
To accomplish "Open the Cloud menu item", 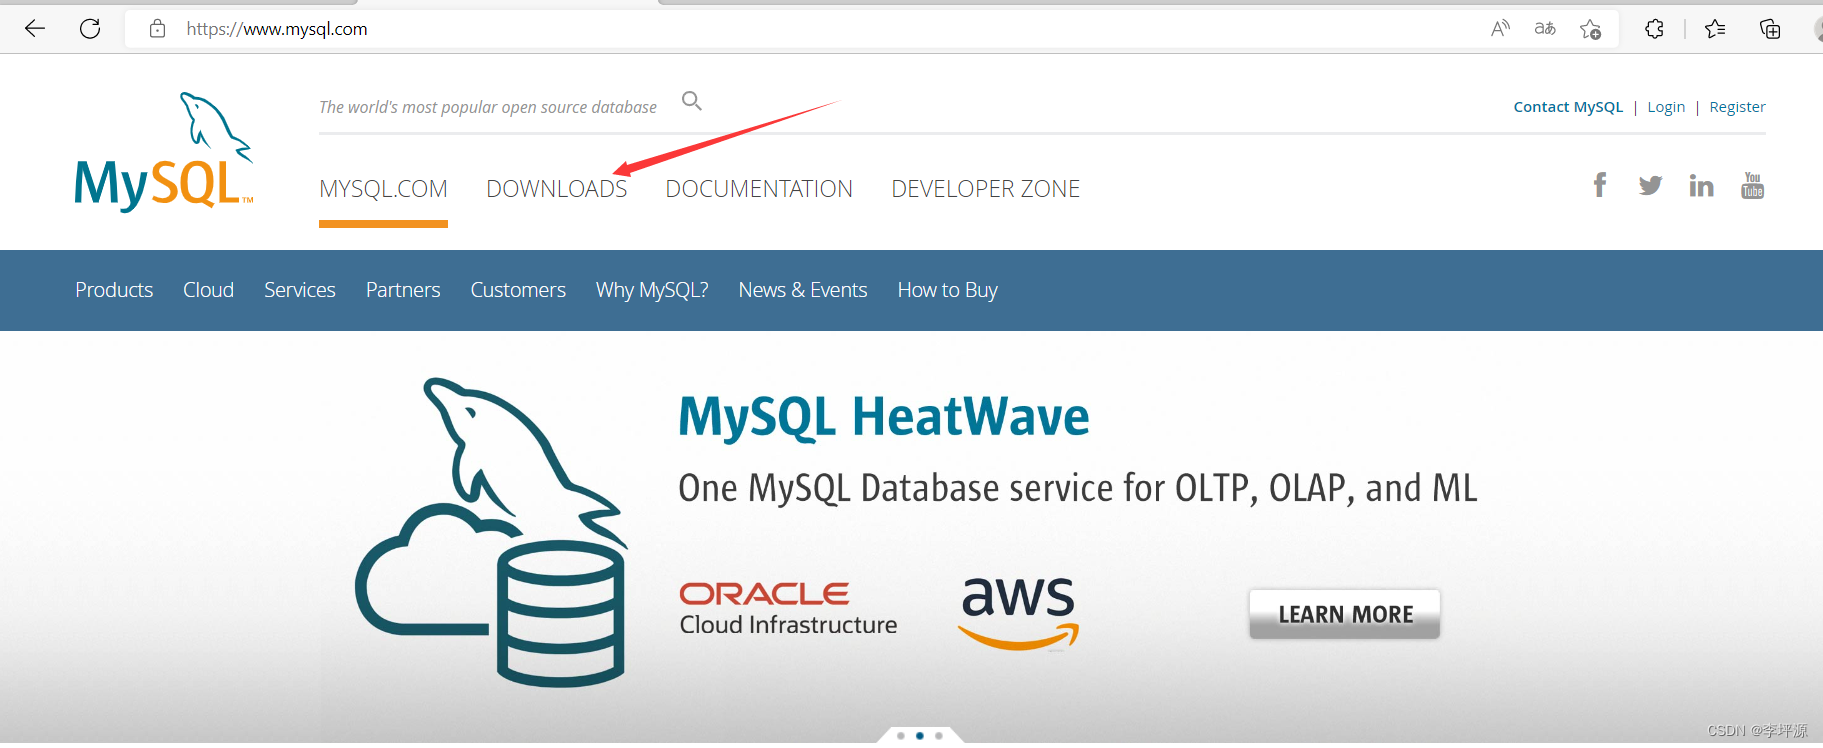I will (x=208, y=290).
